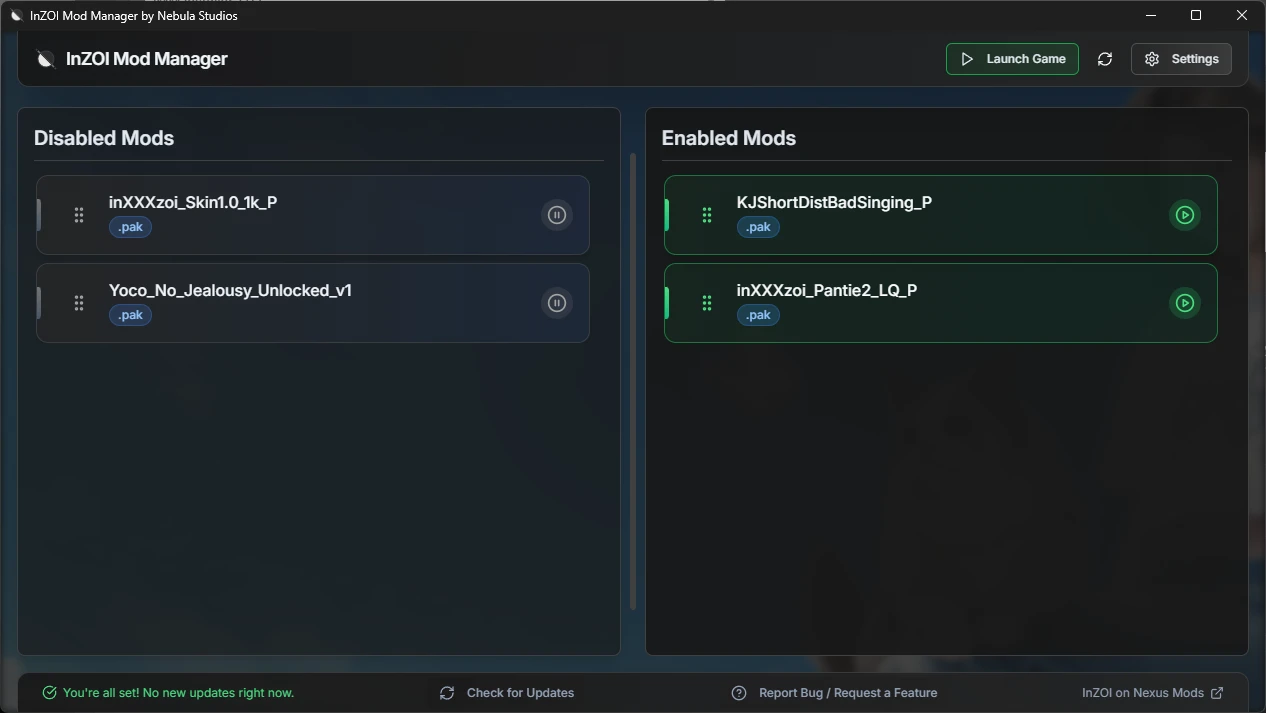1266x713 pixels.
Task: Select the Yoco_No_Jealousy_Unlocked_v1 mod name
Action: tap(230, 290)
